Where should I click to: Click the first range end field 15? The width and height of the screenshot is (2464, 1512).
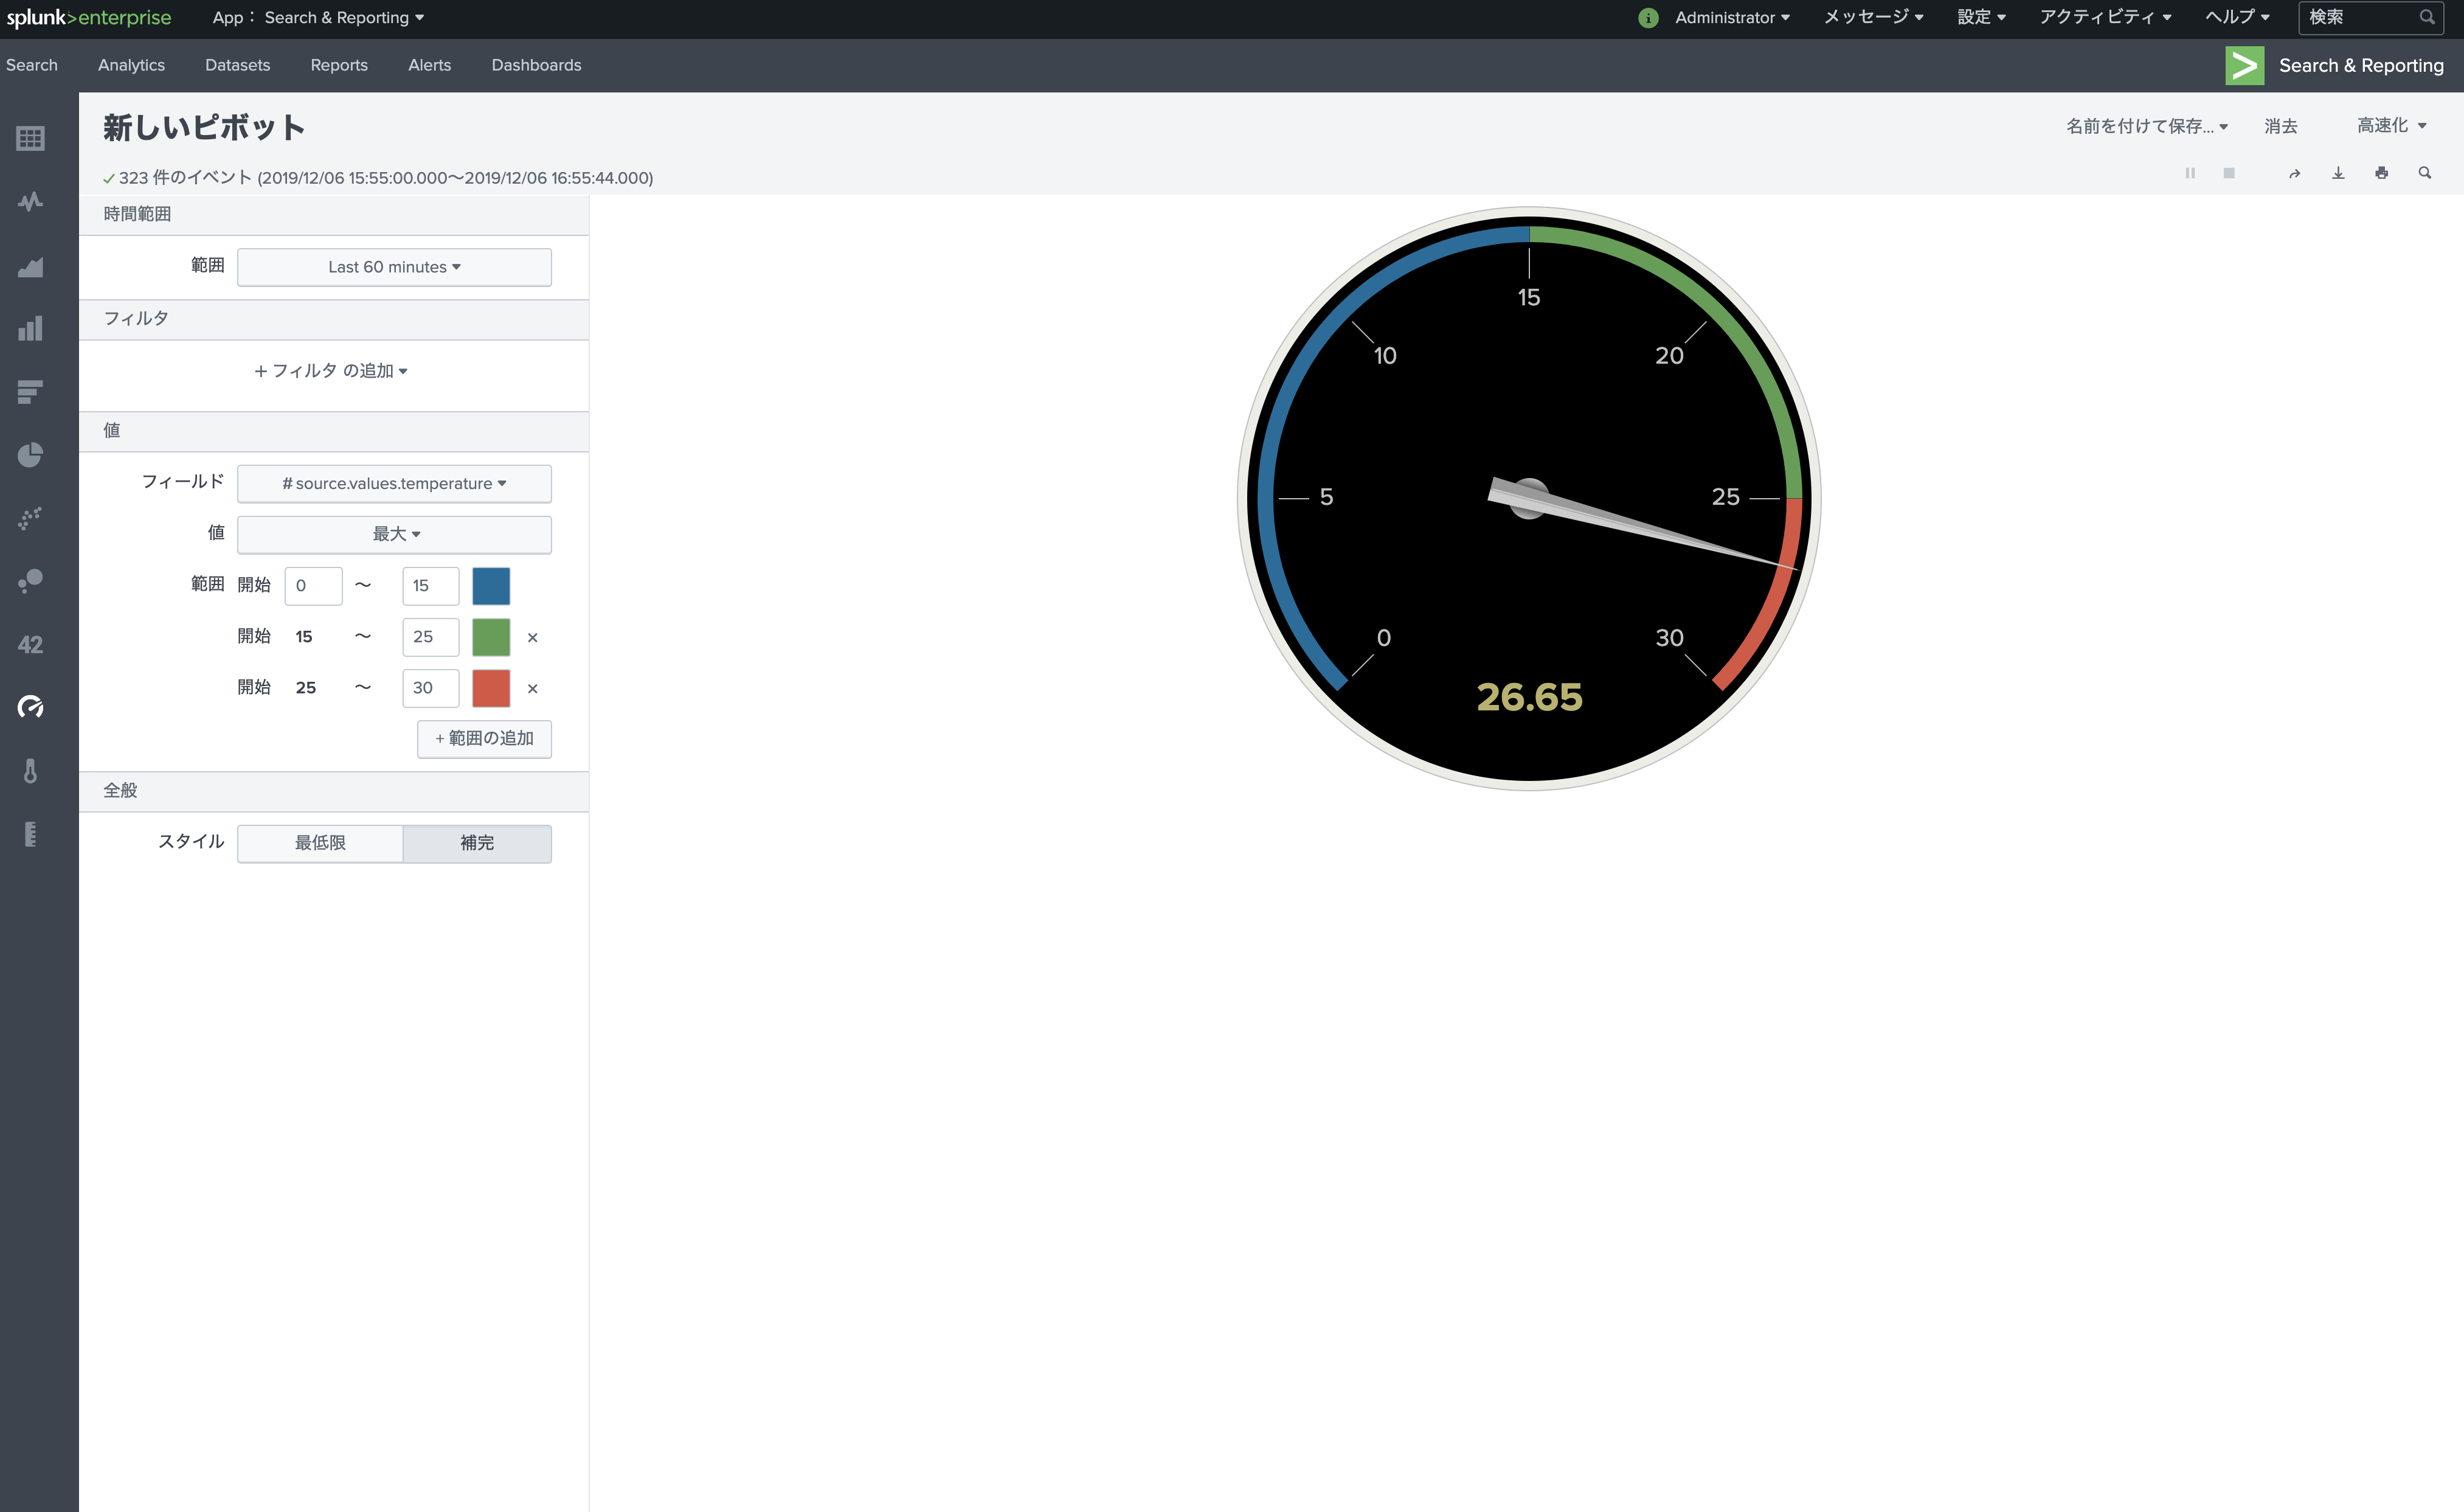point(431,587)
